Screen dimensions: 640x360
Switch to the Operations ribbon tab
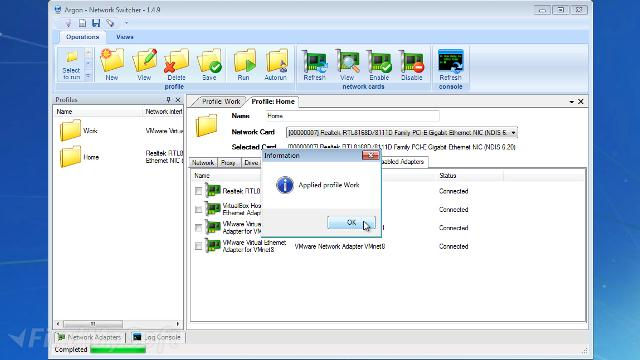(x=82, y=37)
